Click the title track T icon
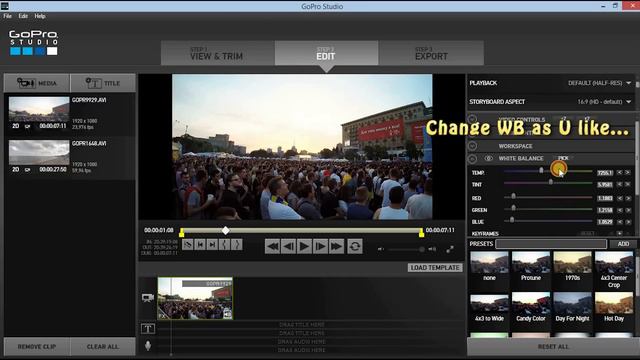 click(148, 328)
